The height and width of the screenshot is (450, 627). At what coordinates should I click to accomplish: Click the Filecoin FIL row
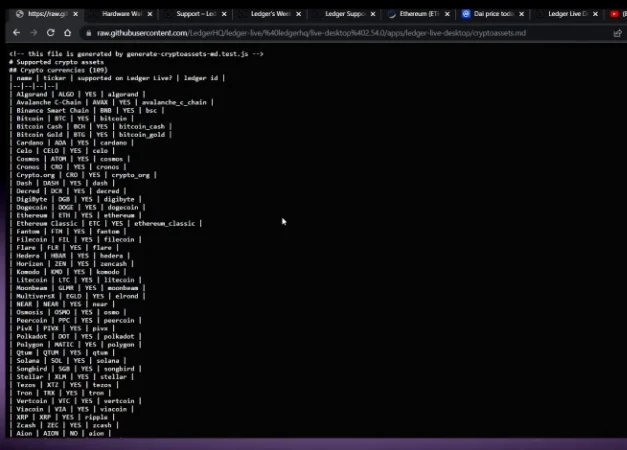[76, 240]
